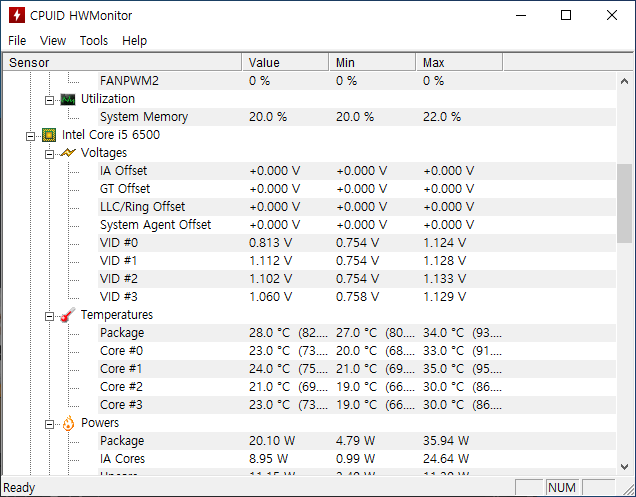Click the 0.99 W IA Cores min
The image size is (636, 497).
(355, 458)
